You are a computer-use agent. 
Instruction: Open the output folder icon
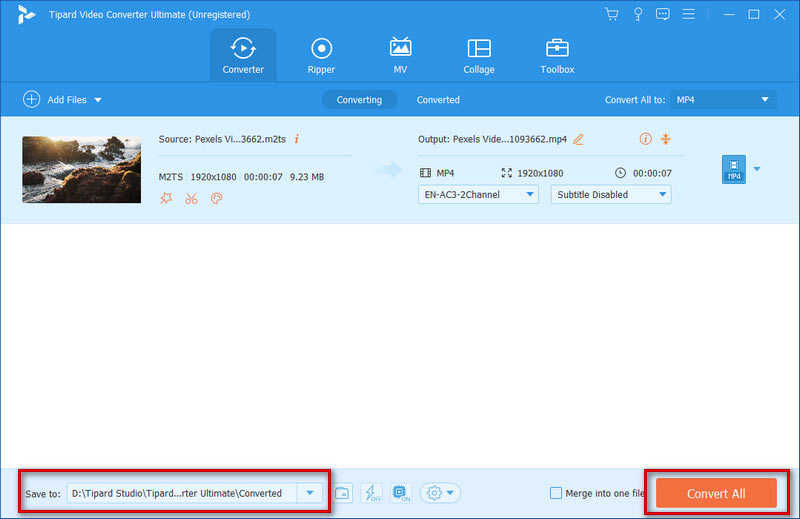pos(342,493)
